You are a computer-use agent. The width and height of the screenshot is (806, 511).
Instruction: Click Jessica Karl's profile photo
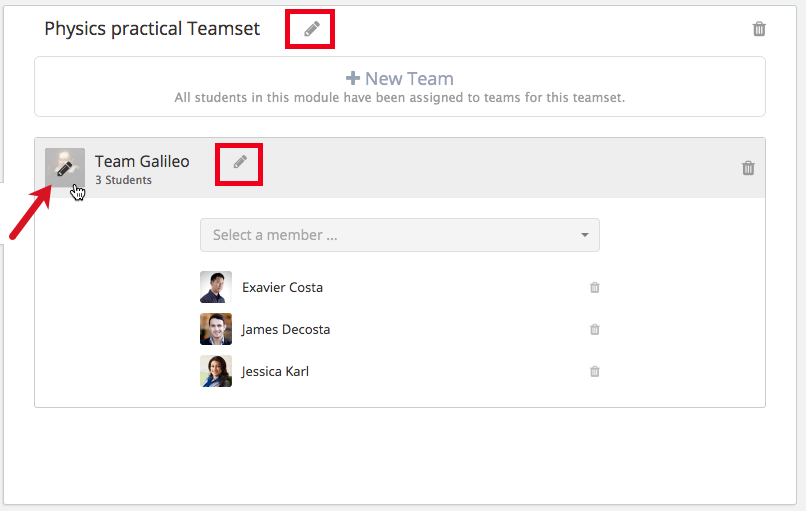coord(216,371)
